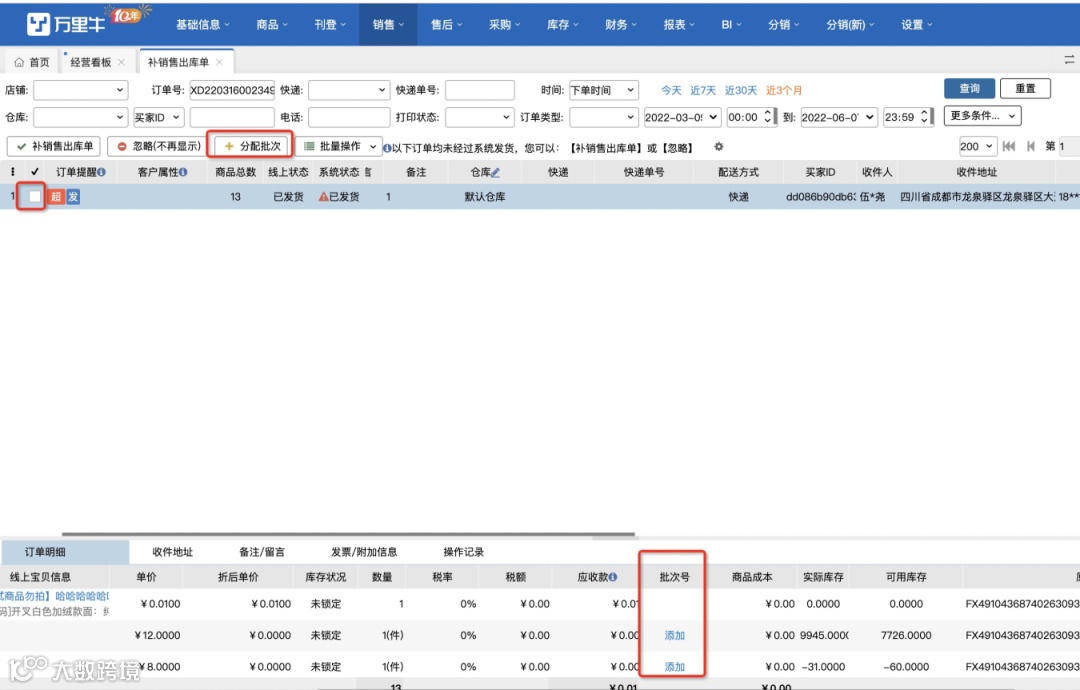
Task: Click the edit pencil icon on the 仓库 column header
Action: coord(494,171)
